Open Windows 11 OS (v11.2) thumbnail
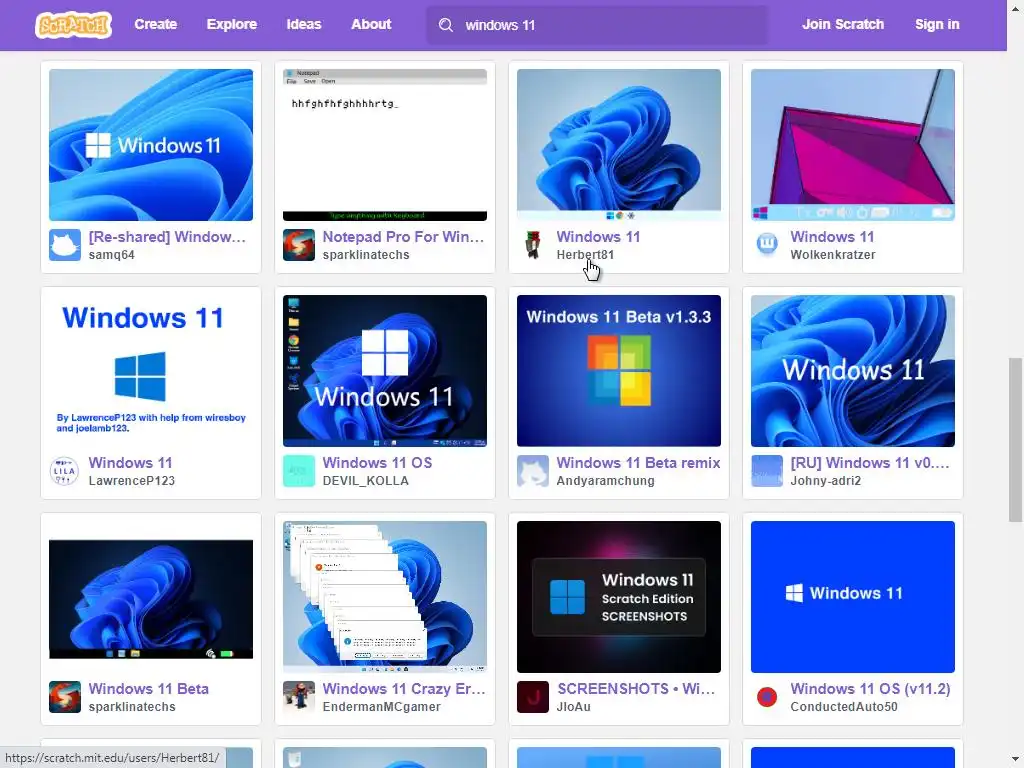The height and width of the screenshot is (768, 1024). tap(853, 597)
